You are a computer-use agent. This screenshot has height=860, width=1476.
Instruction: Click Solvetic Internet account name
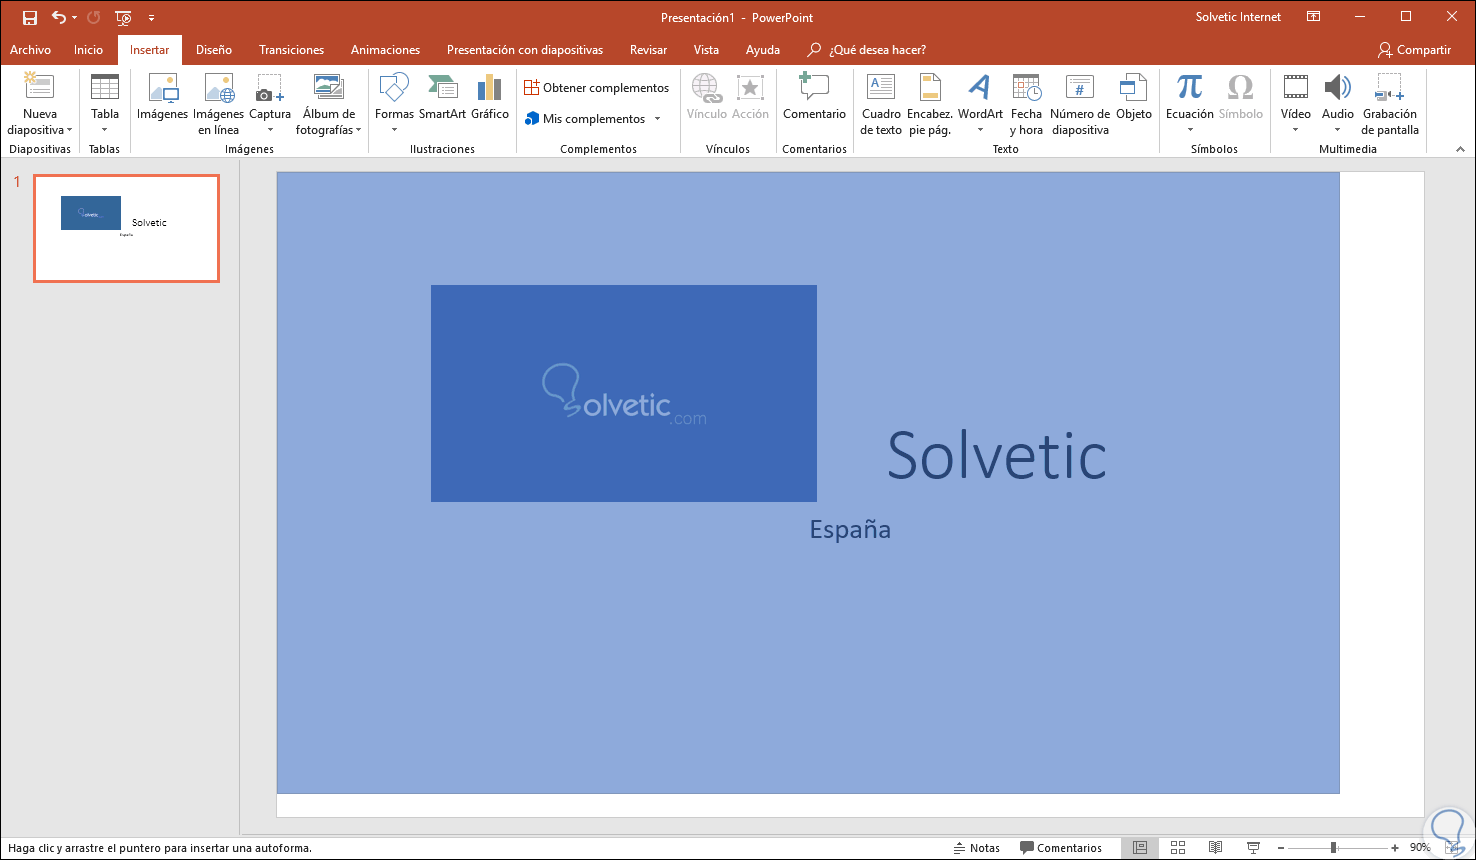coord(1239,17)
